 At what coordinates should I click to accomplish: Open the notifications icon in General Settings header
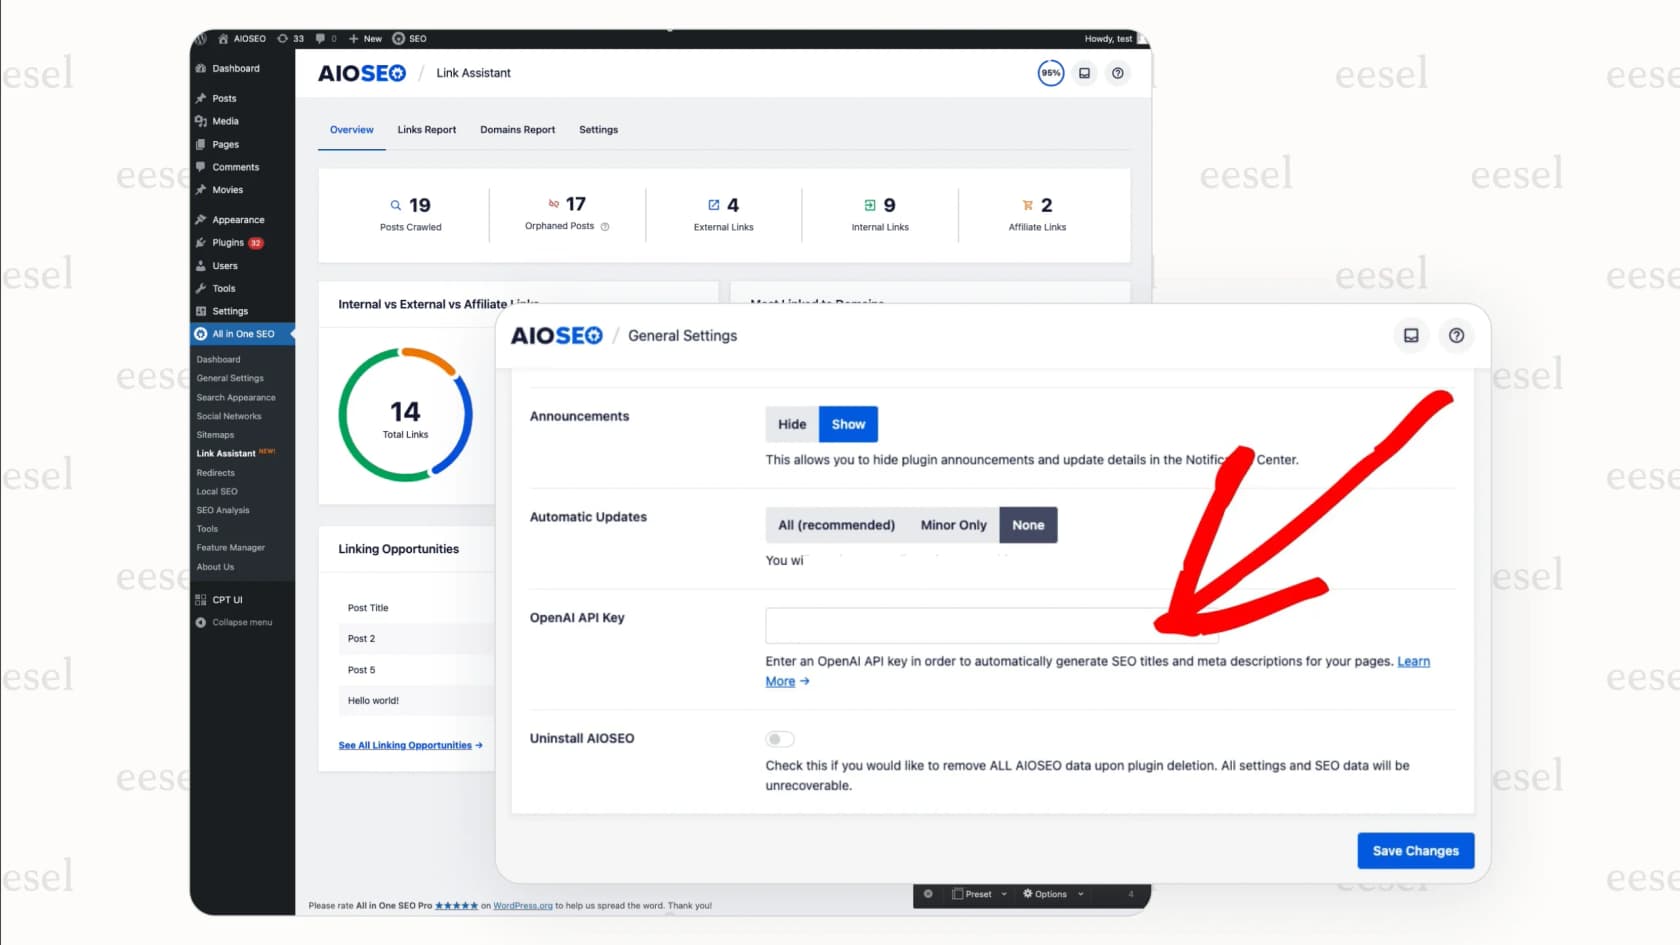click(1411, 336)
